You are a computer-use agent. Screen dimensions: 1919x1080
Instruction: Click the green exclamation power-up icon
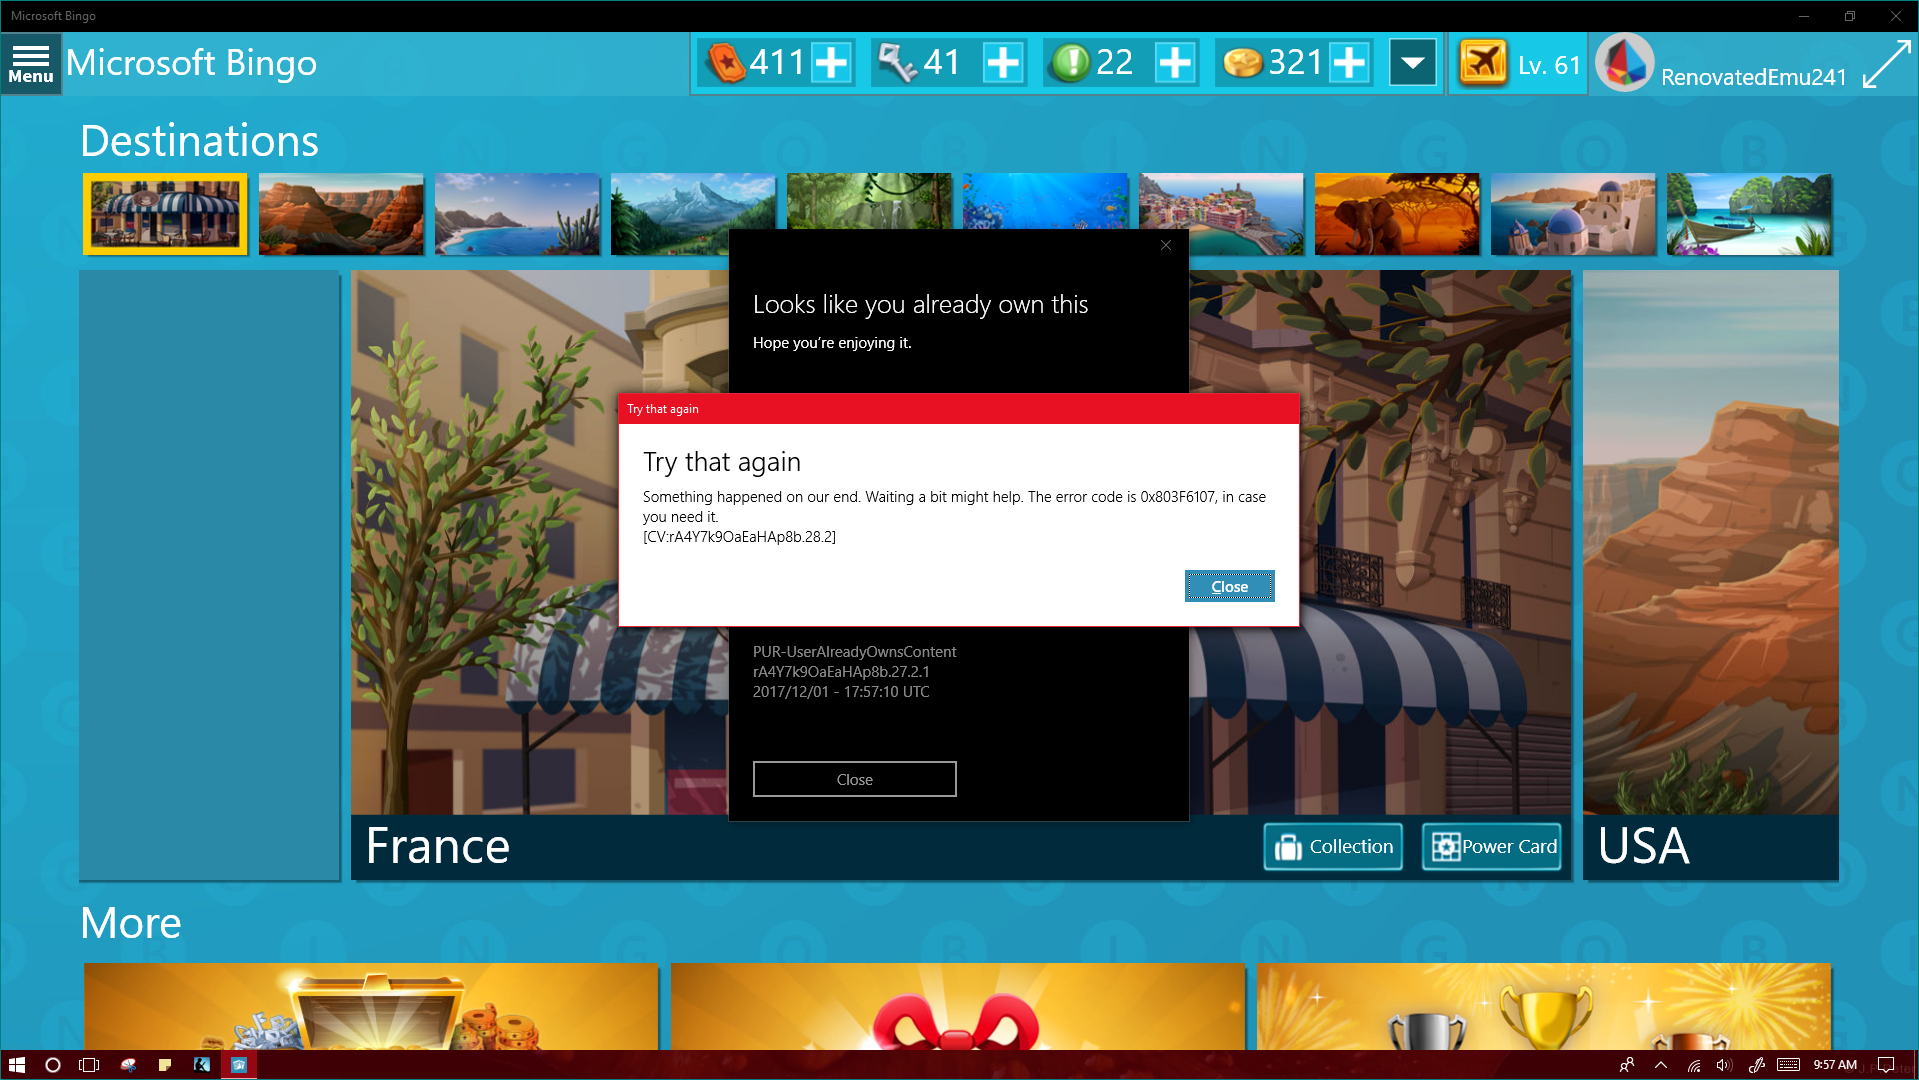point(1070,63)
